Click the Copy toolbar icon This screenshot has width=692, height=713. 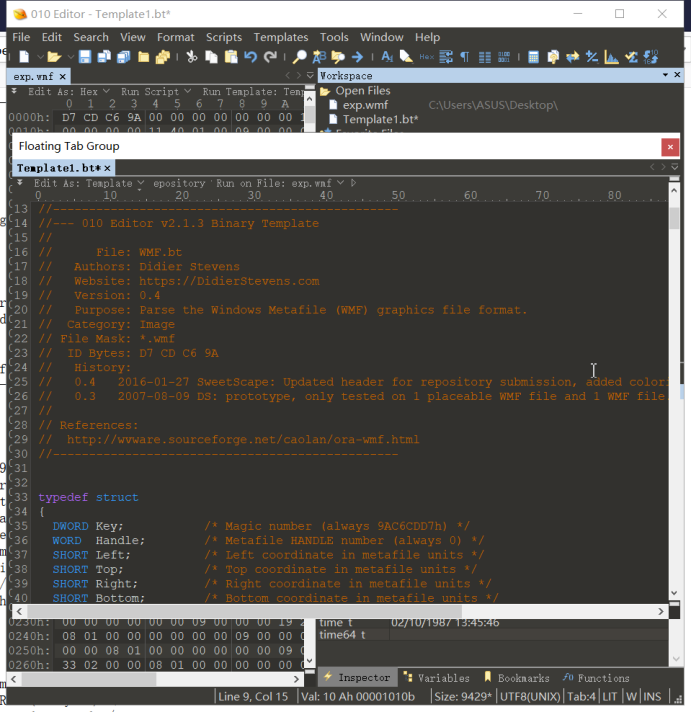[x=211, y=57]
